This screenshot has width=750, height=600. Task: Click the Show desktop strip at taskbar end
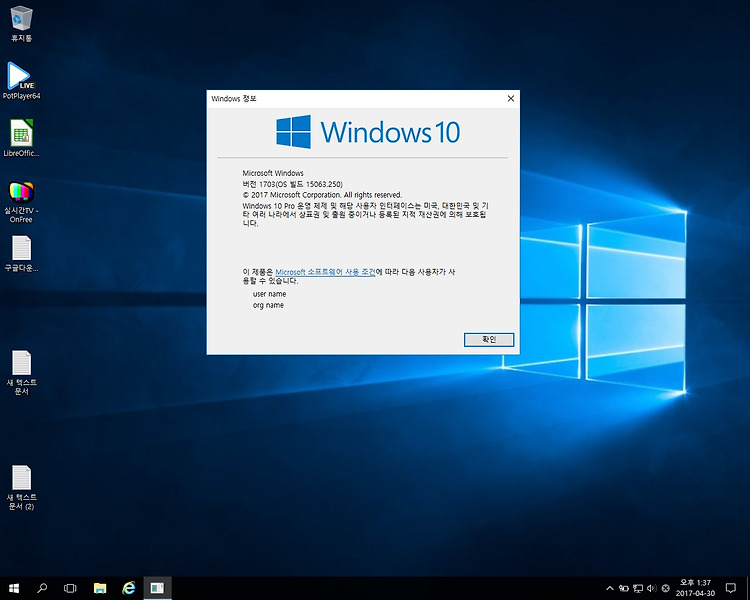[x=748, y=588]
